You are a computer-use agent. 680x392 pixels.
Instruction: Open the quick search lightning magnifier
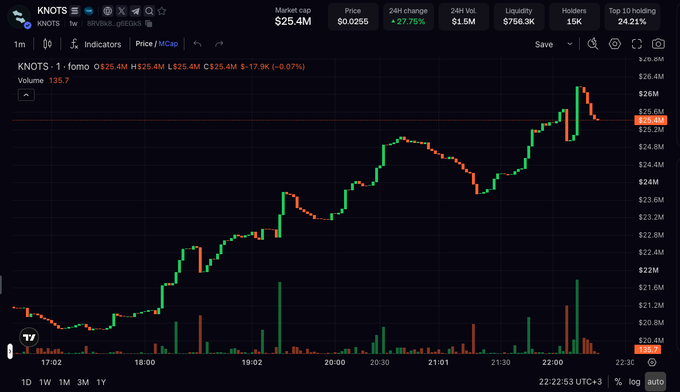[593, 44]
